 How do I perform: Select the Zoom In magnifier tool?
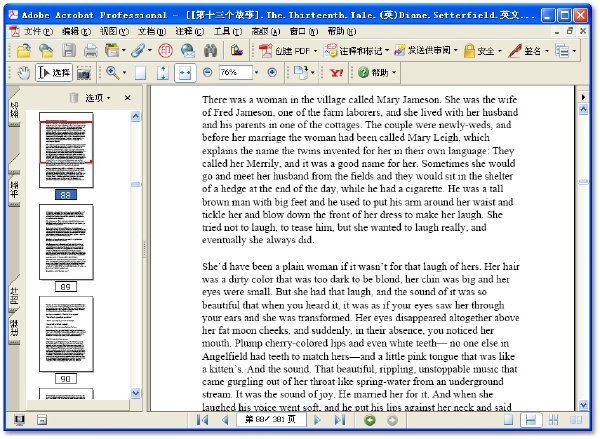[x=112, y=72]
